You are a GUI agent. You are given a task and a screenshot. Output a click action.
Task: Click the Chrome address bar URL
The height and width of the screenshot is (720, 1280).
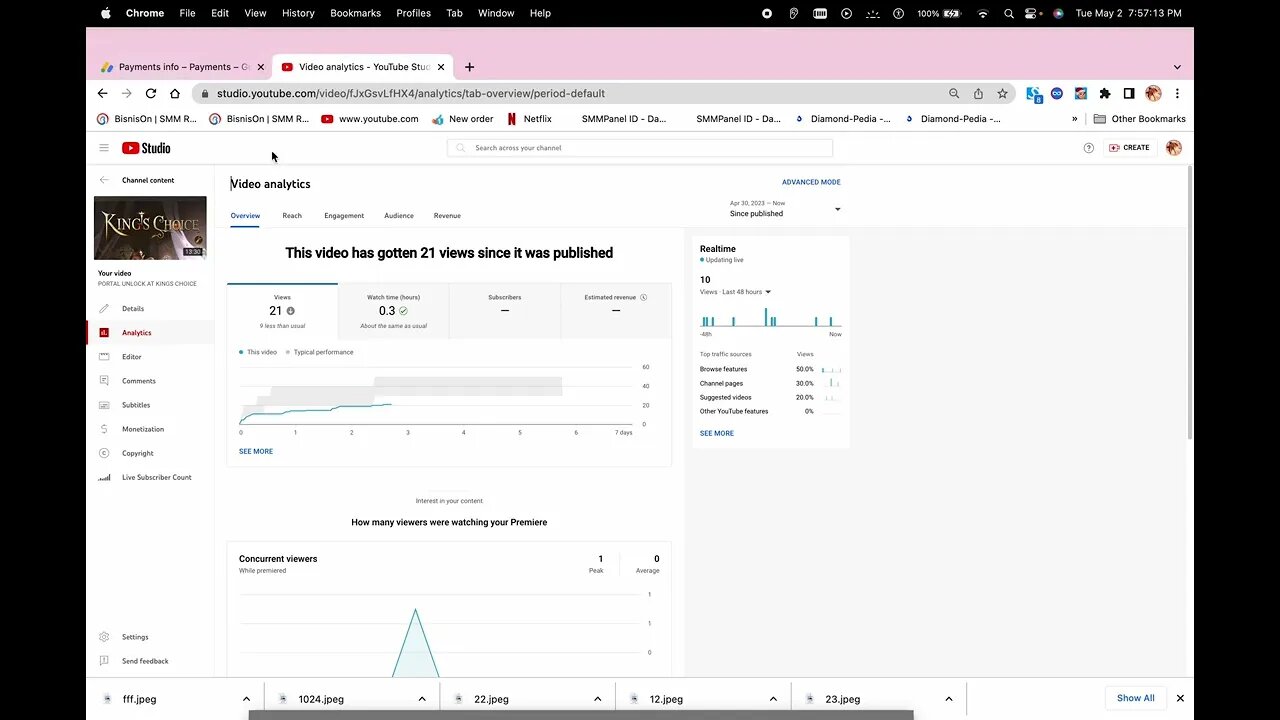click(x=411, y=93)
